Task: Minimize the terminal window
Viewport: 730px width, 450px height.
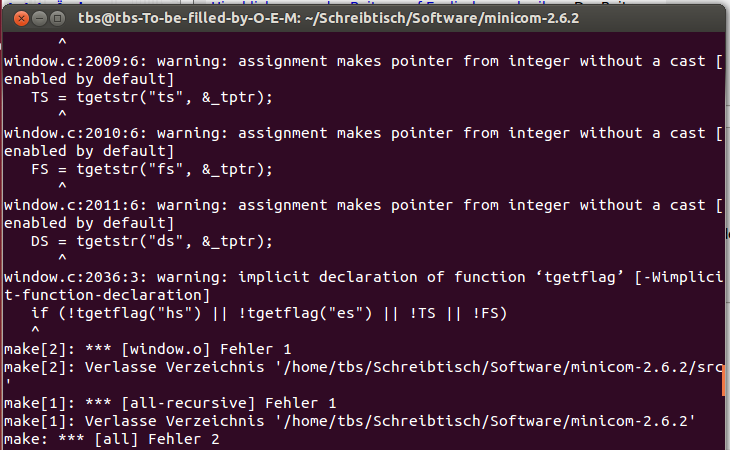Action: [40, 19]
